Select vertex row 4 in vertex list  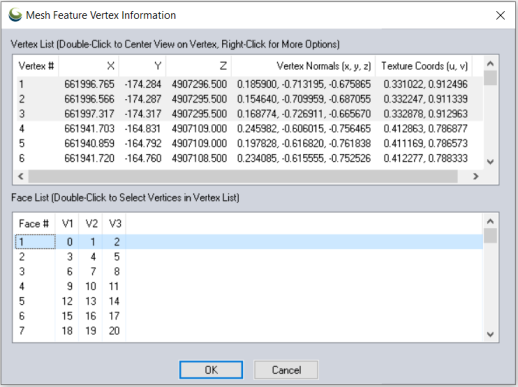[x=249, y=129]
